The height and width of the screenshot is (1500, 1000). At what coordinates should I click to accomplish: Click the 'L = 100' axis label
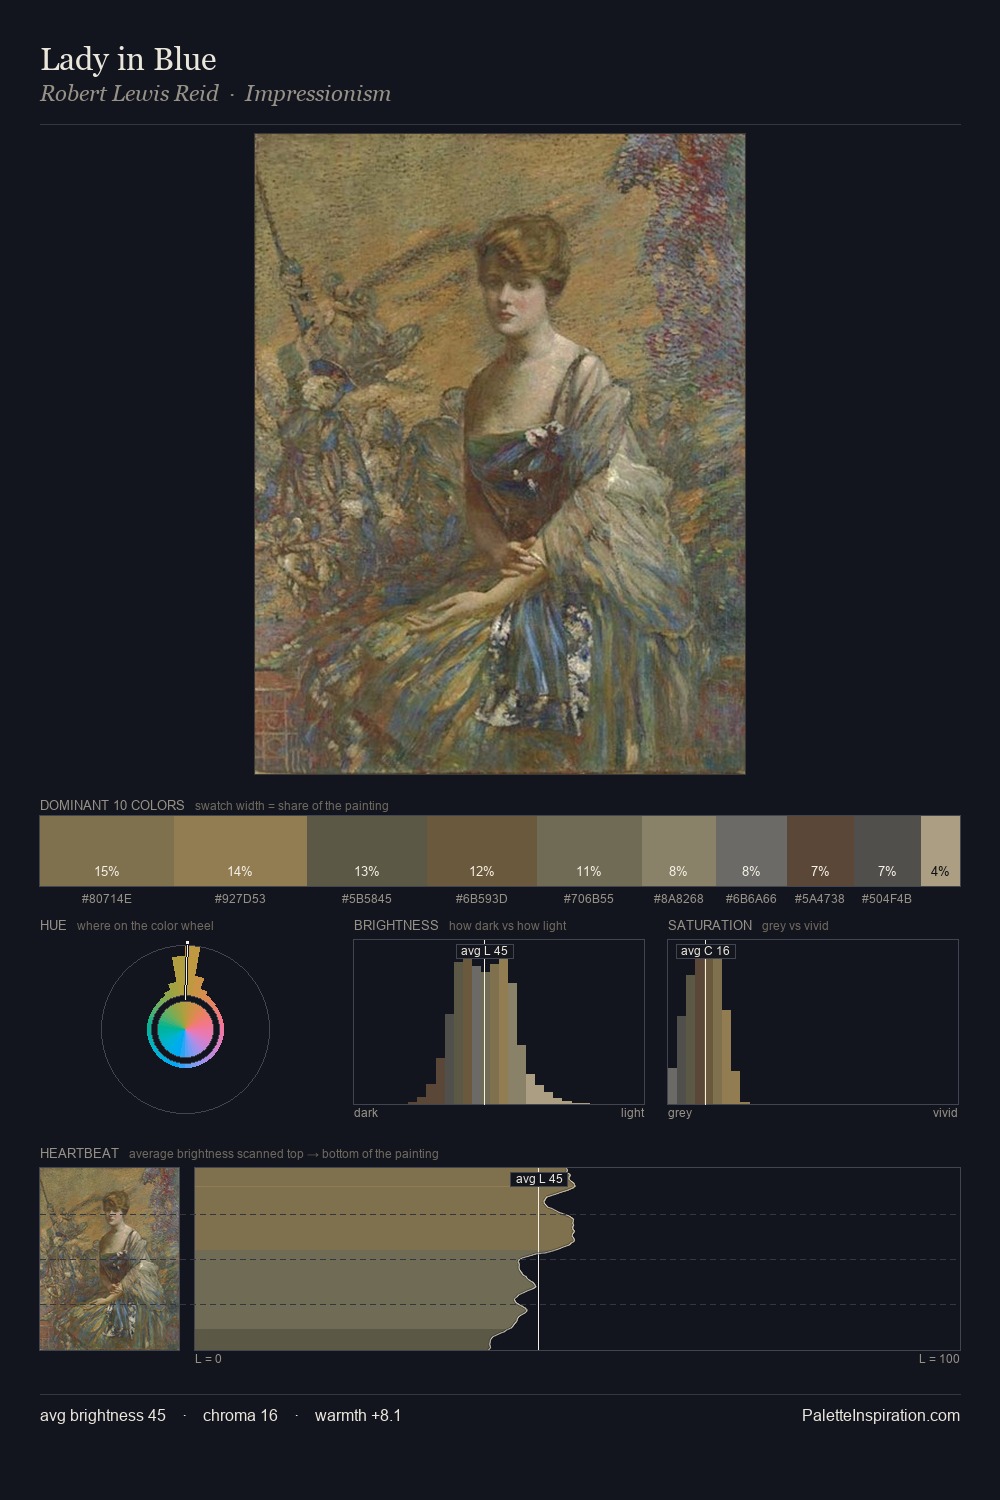pos(939,1359)
